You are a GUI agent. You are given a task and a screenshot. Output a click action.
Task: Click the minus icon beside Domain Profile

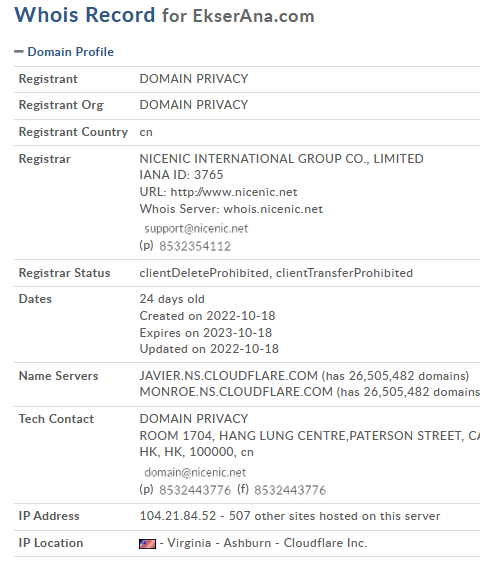pyautogui.click(x=19, y=52)
